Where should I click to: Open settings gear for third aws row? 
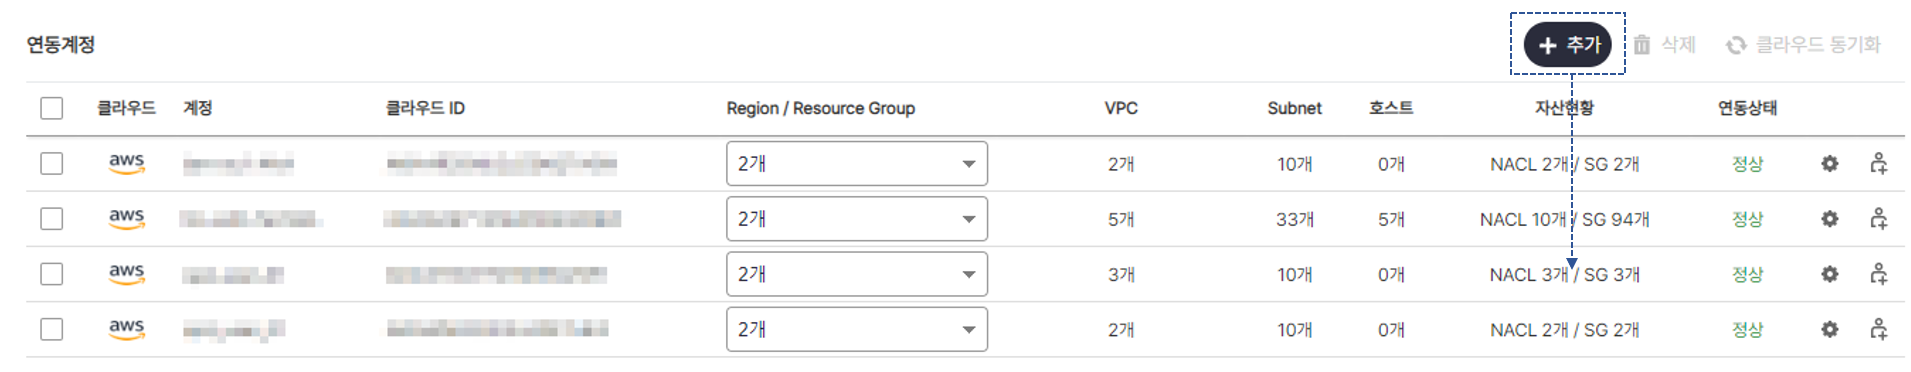[x=1829, y=273]
